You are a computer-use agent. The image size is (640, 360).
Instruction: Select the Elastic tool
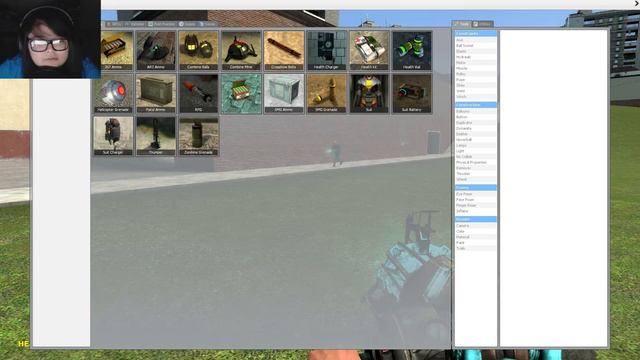pyautogui.click(x=476, y=51)
